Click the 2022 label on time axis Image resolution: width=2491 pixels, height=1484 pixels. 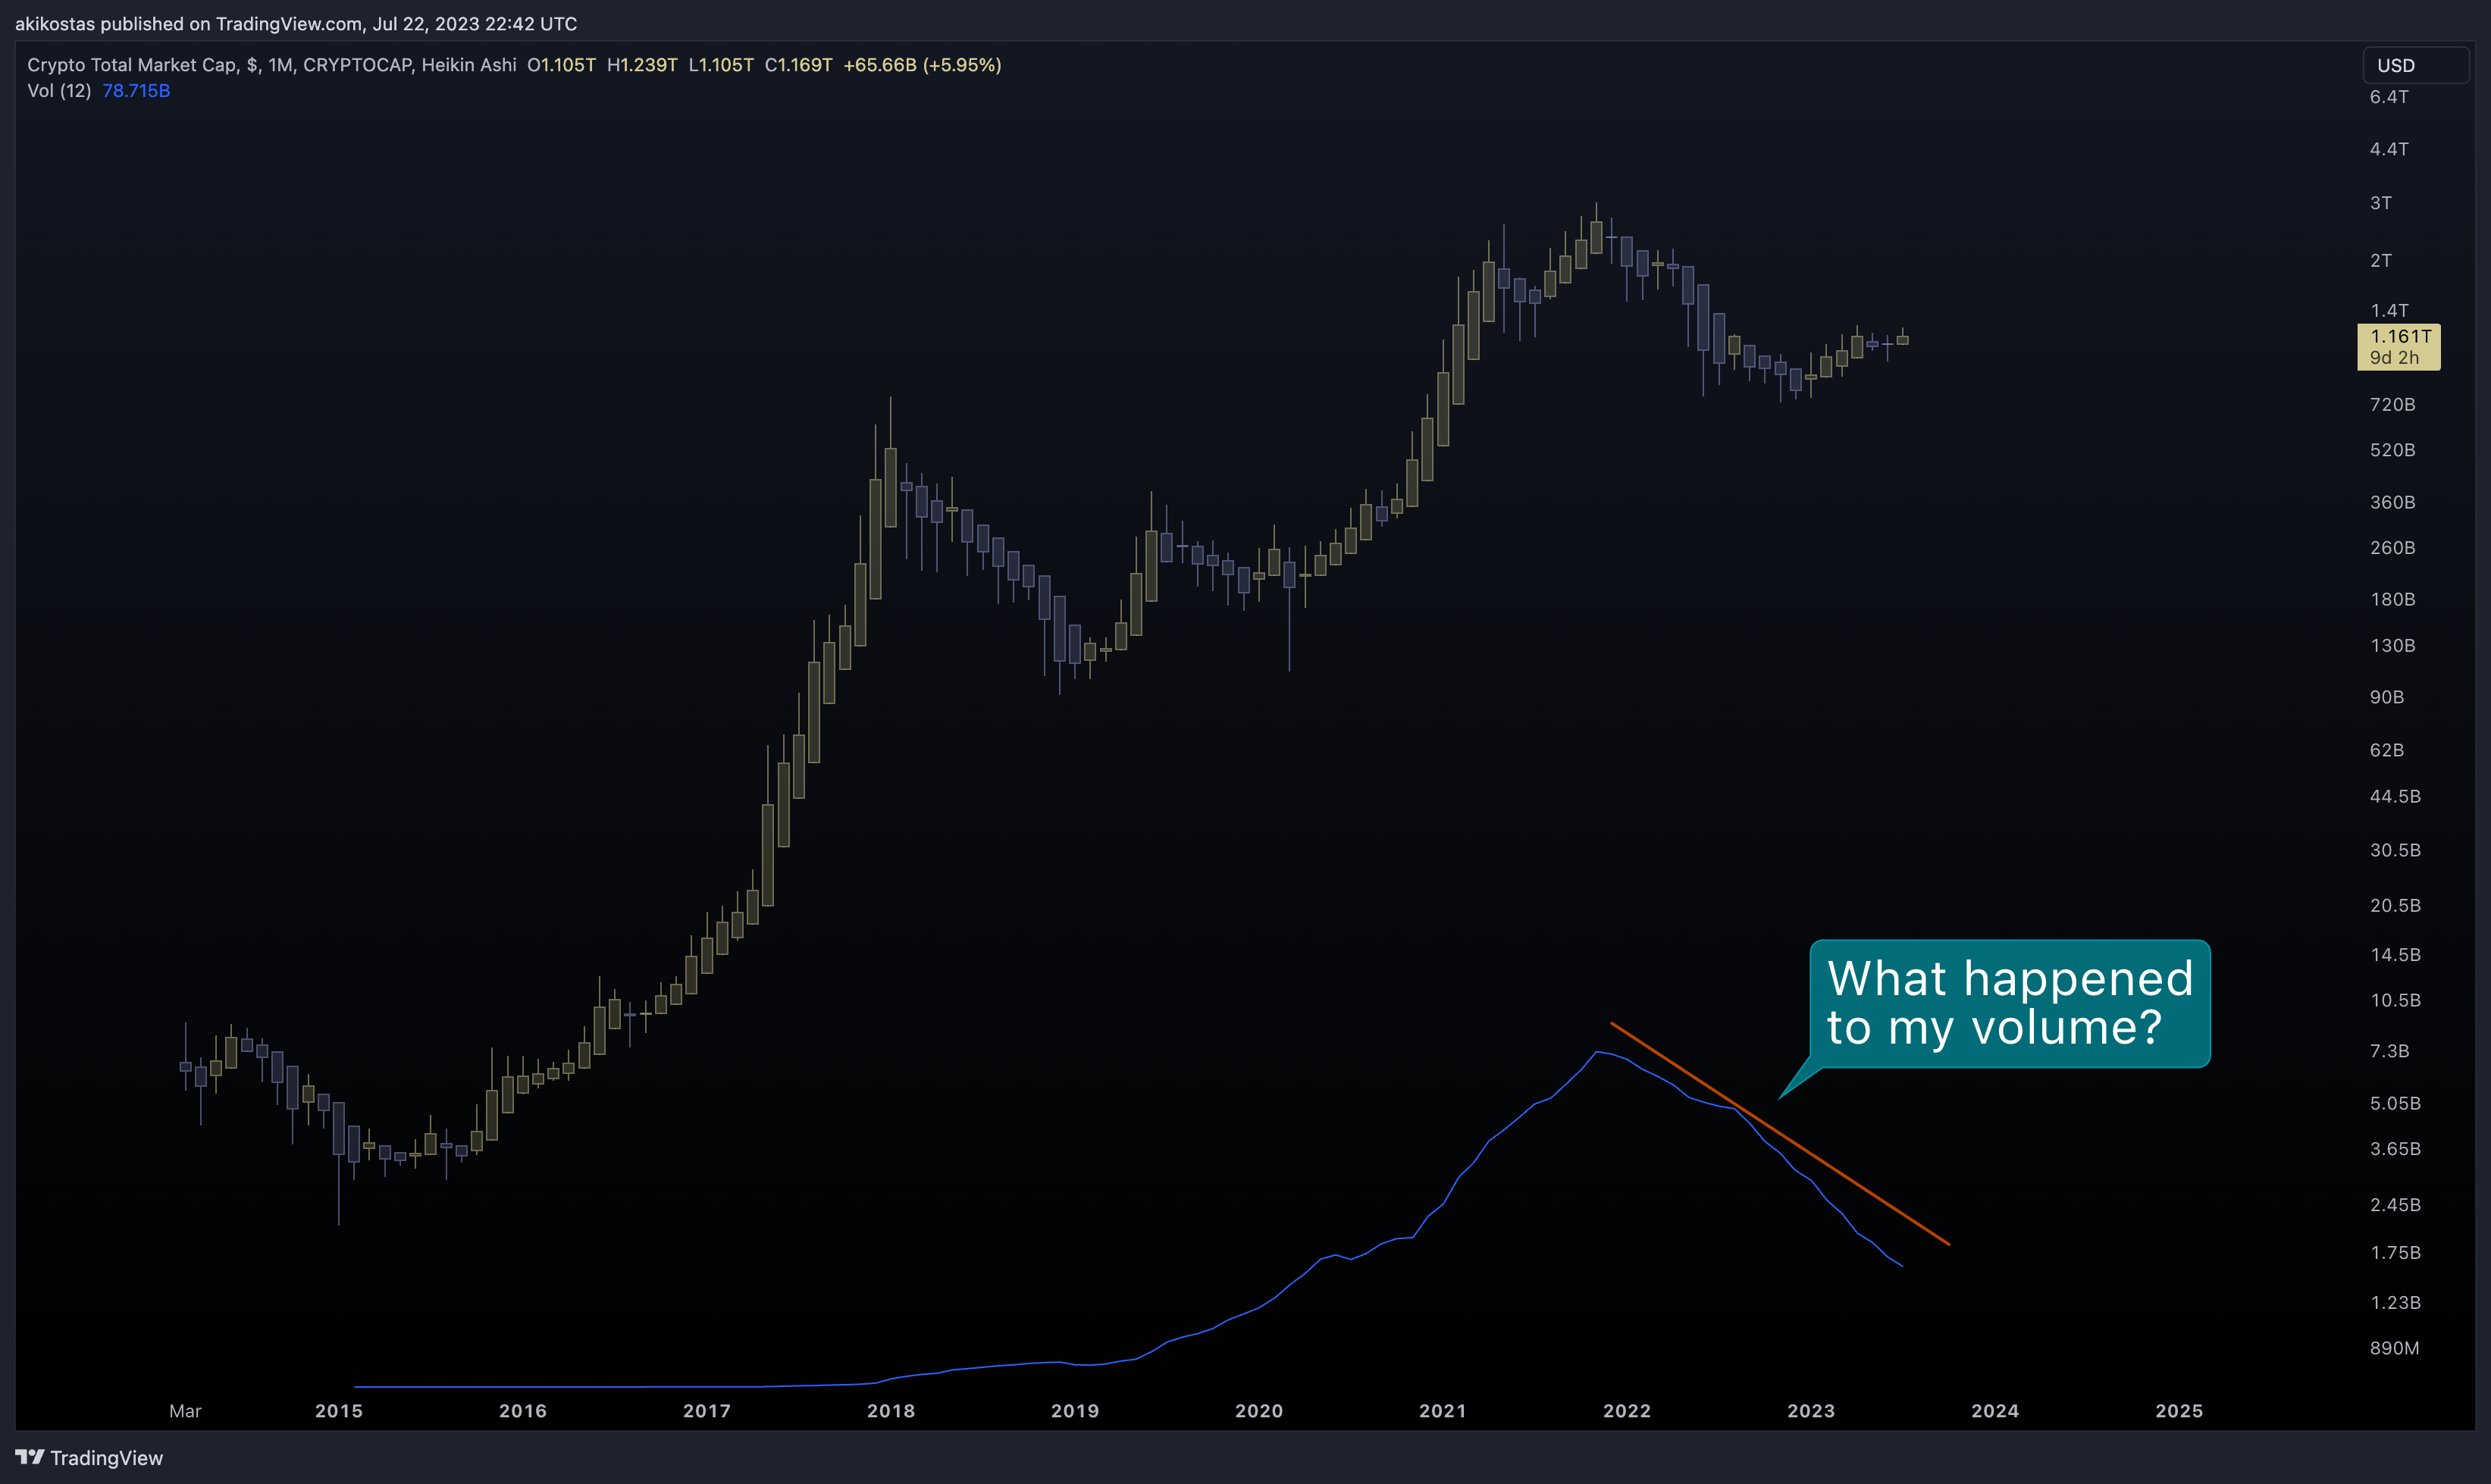[1627, 1411]
